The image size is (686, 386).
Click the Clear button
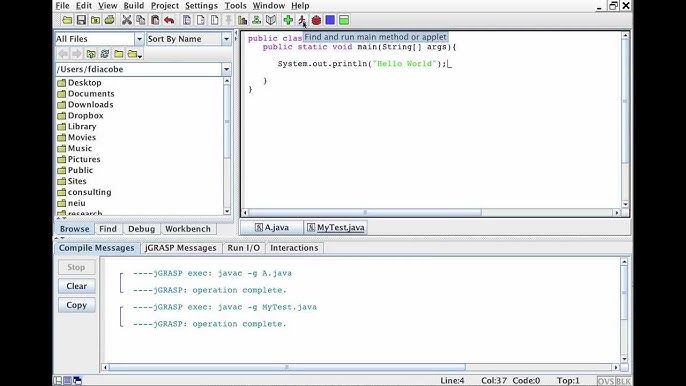(x=77, y=286)
